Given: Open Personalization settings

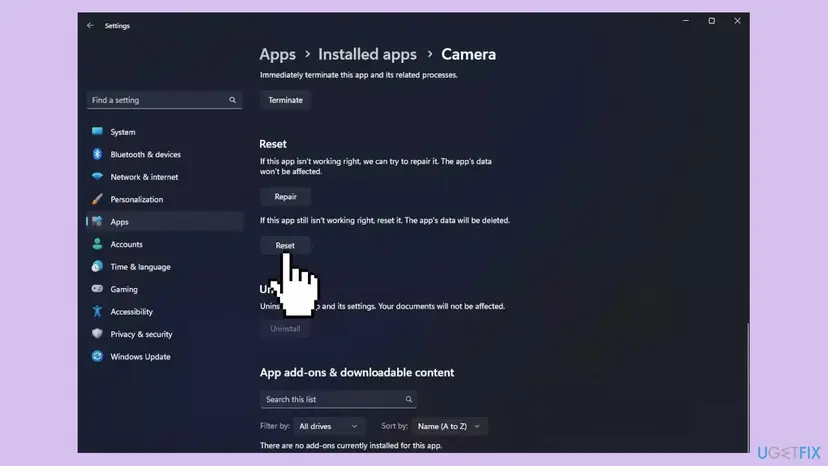Looking at the screenshot, I should point(164,199).
